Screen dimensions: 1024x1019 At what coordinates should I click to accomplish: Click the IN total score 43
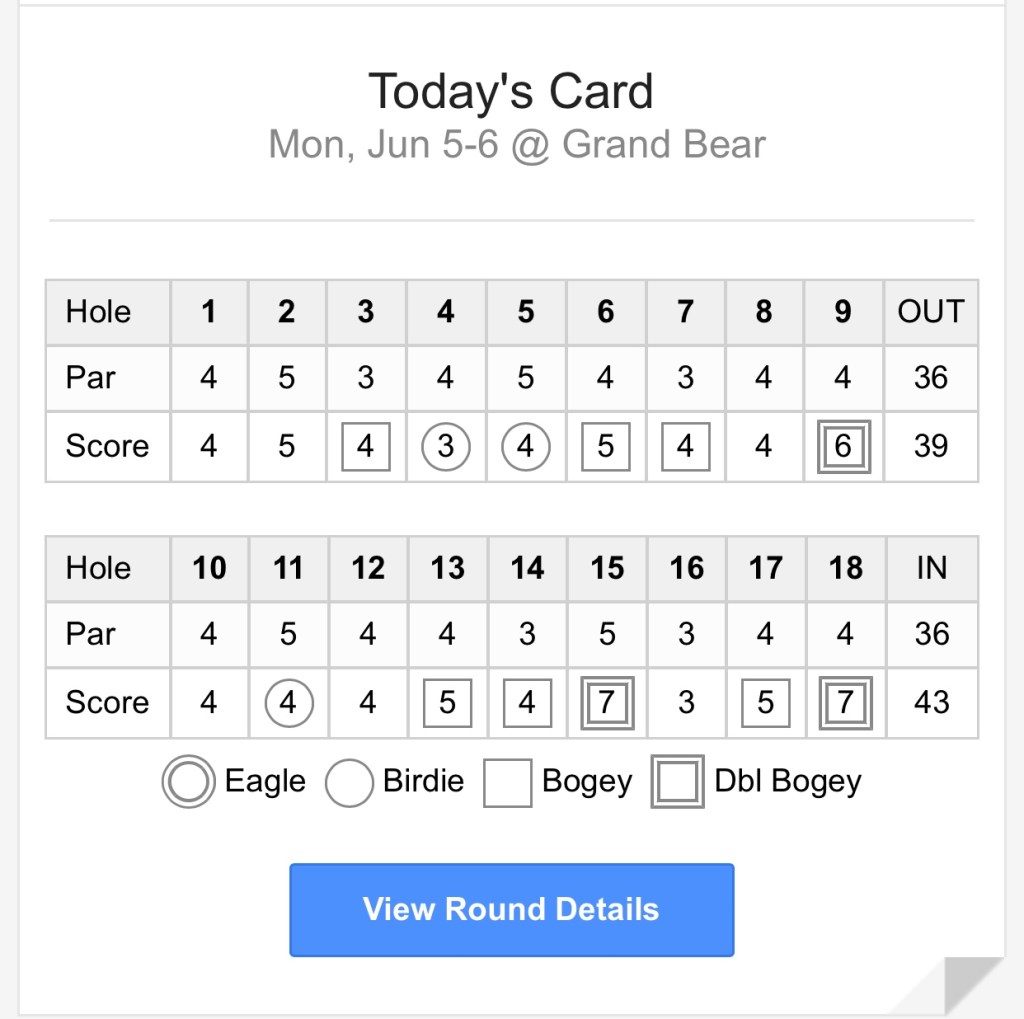click(x=931, y=703)
